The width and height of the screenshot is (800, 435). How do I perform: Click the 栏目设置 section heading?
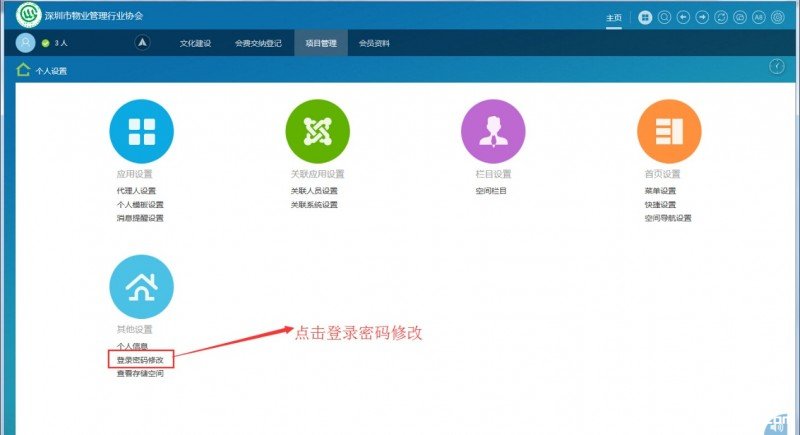pyautogui.click(x=493, y=174)
